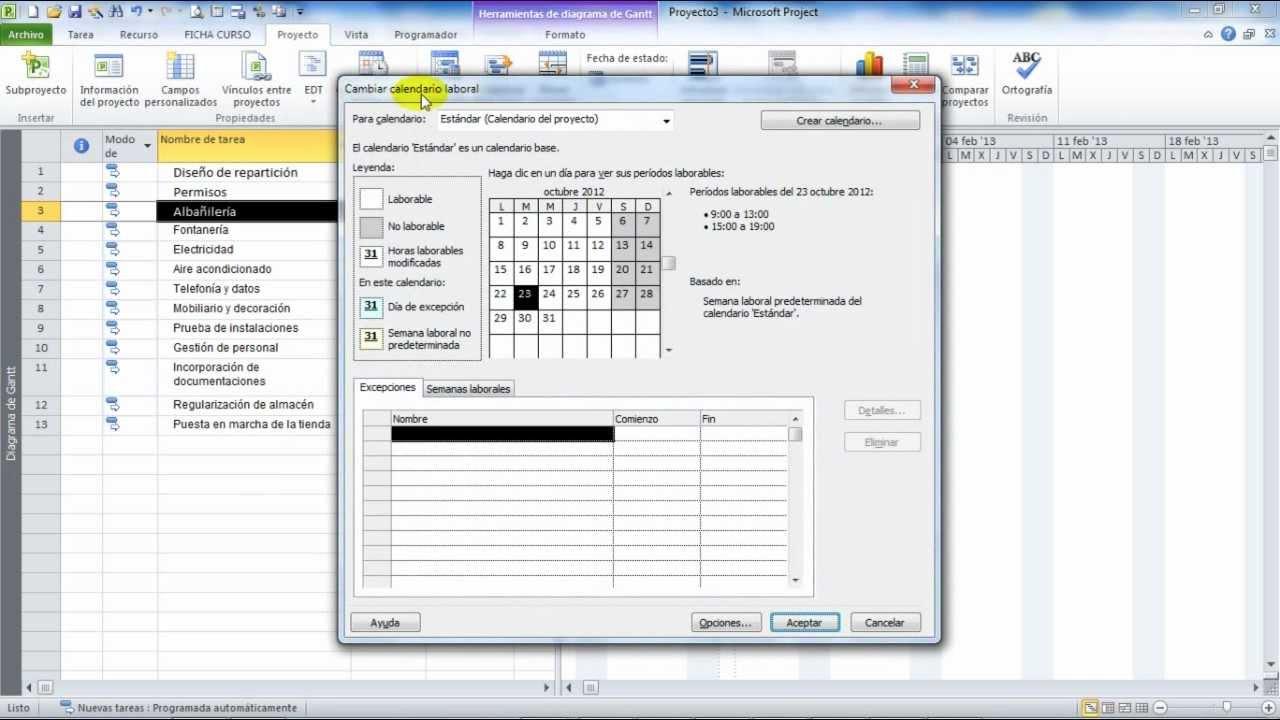This screenshot has height=720, width=1280.
Task: Click the Ayuda button
Action: (x=385, y=622)
